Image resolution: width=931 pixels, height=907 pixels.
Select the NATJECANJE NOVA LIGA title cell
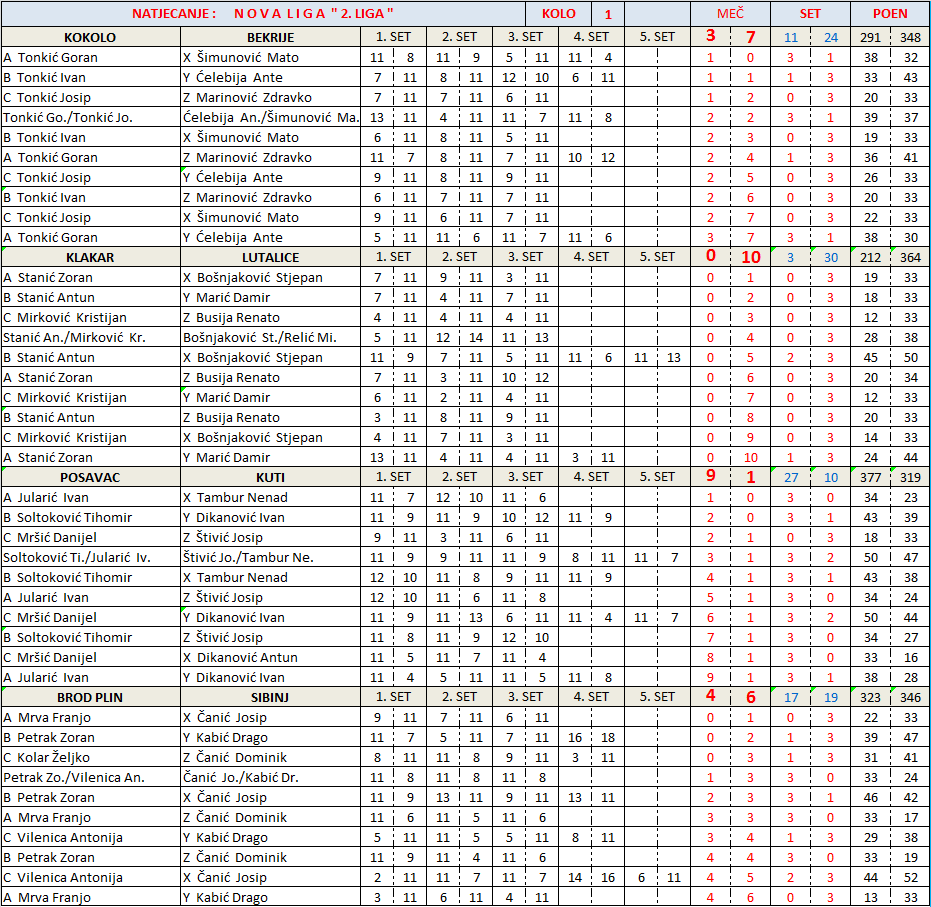(263, 14)
